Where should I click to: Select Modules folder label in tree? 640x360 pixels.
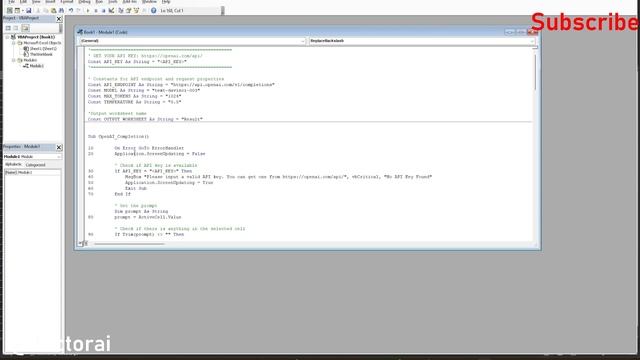click(30, 60)
